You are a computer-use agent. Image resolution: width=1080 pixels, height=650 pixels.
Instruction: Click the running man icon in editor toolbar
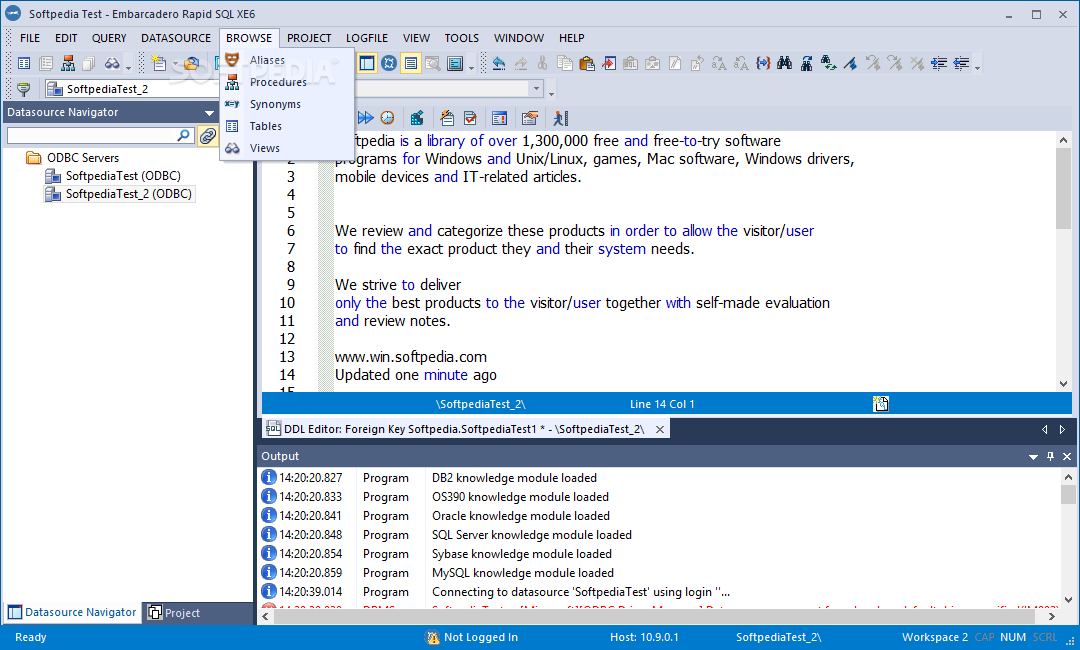(559, 118)
